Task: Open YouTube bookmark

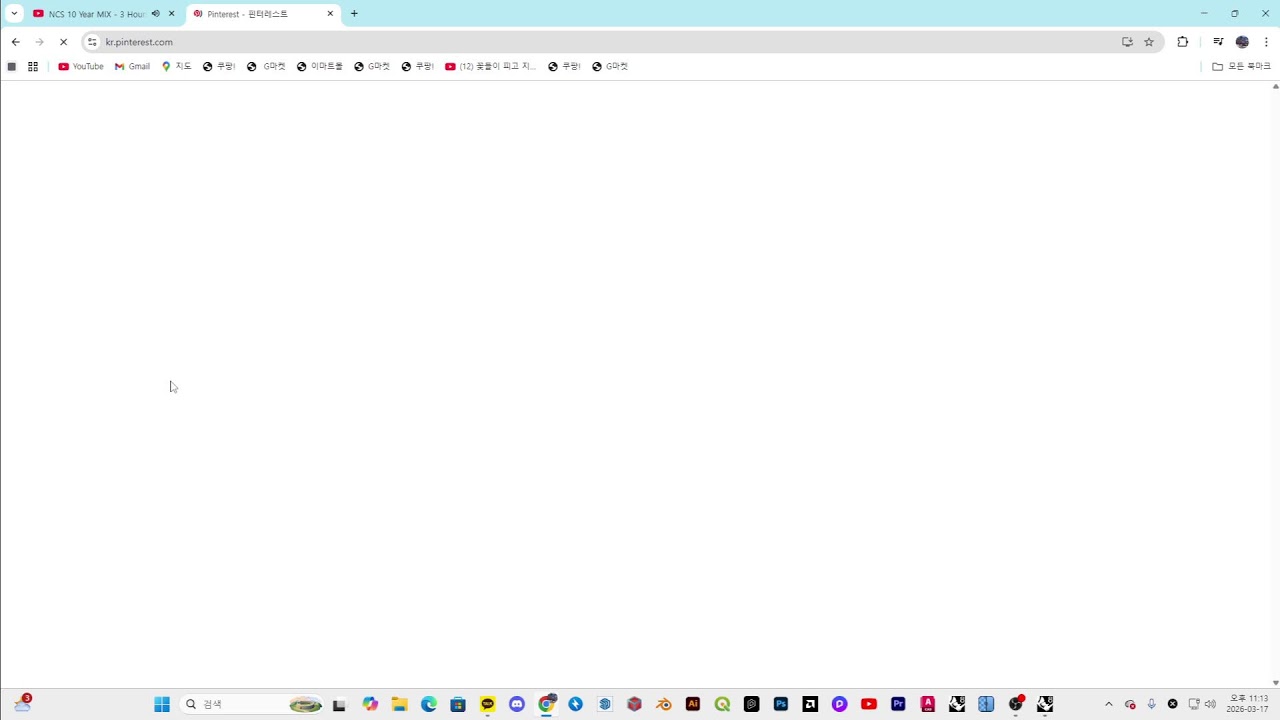Action: 81,67
